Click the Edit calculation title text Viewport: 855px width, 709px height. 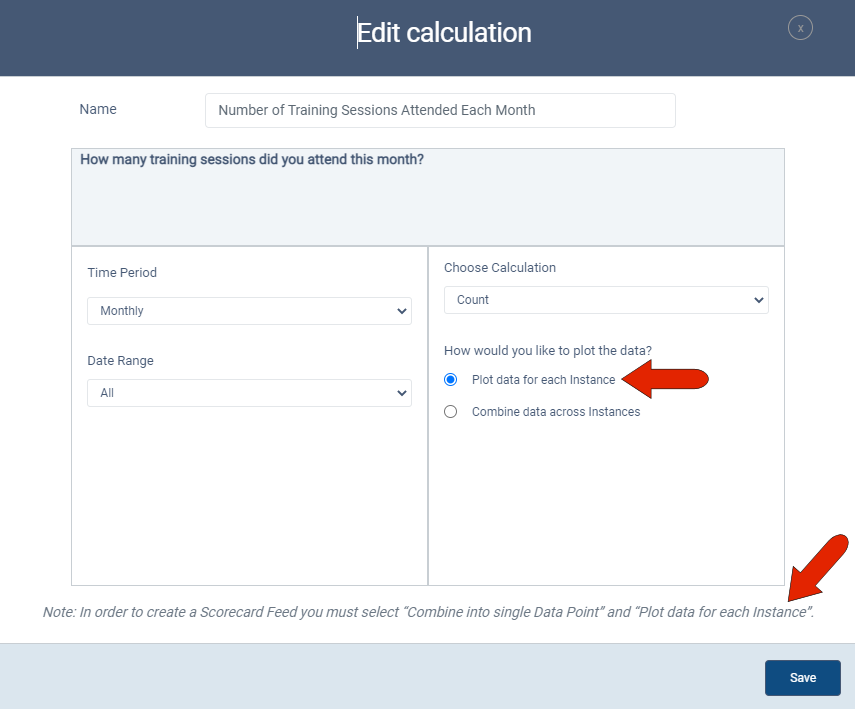pyautogui.click(x=444, y=33)
